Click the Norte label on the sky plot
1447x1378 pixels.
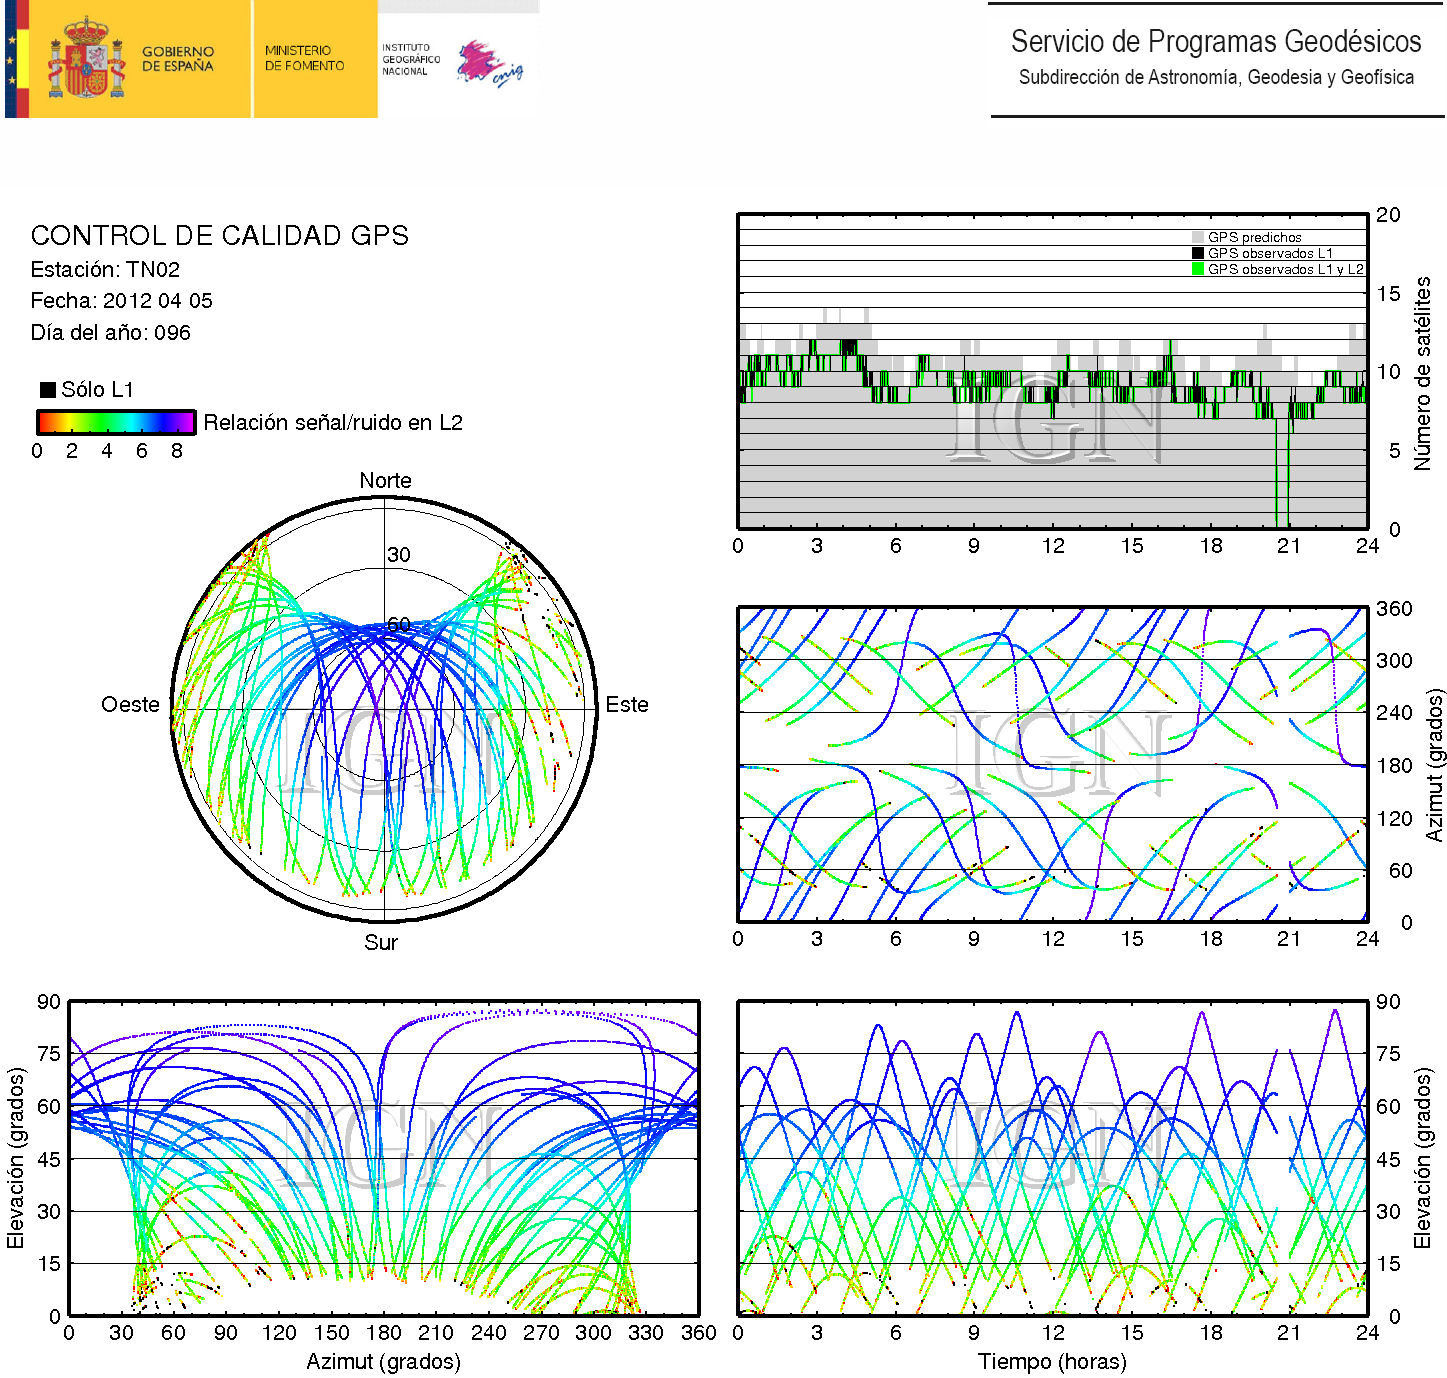click(x=385, y=481)
